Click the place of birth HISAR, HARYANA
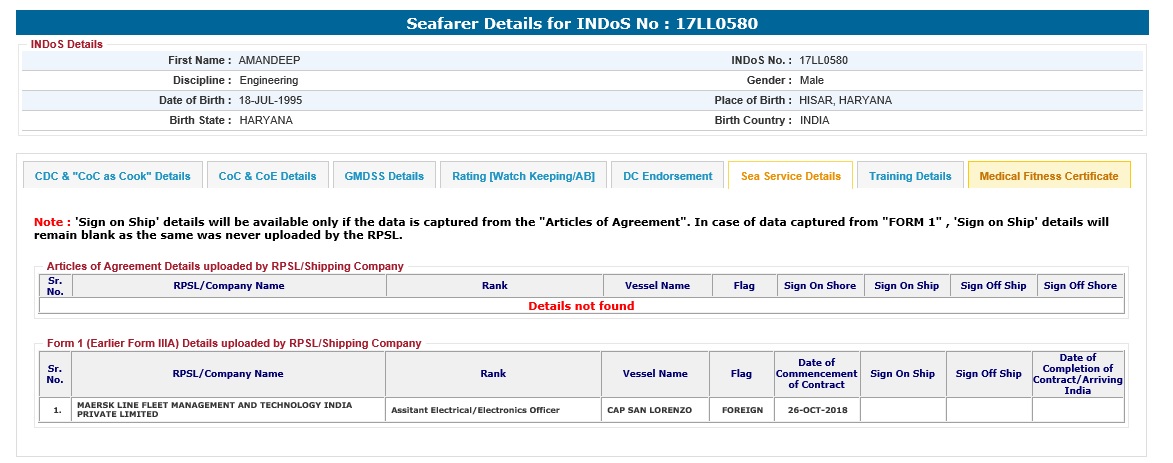 pos(845,100)
